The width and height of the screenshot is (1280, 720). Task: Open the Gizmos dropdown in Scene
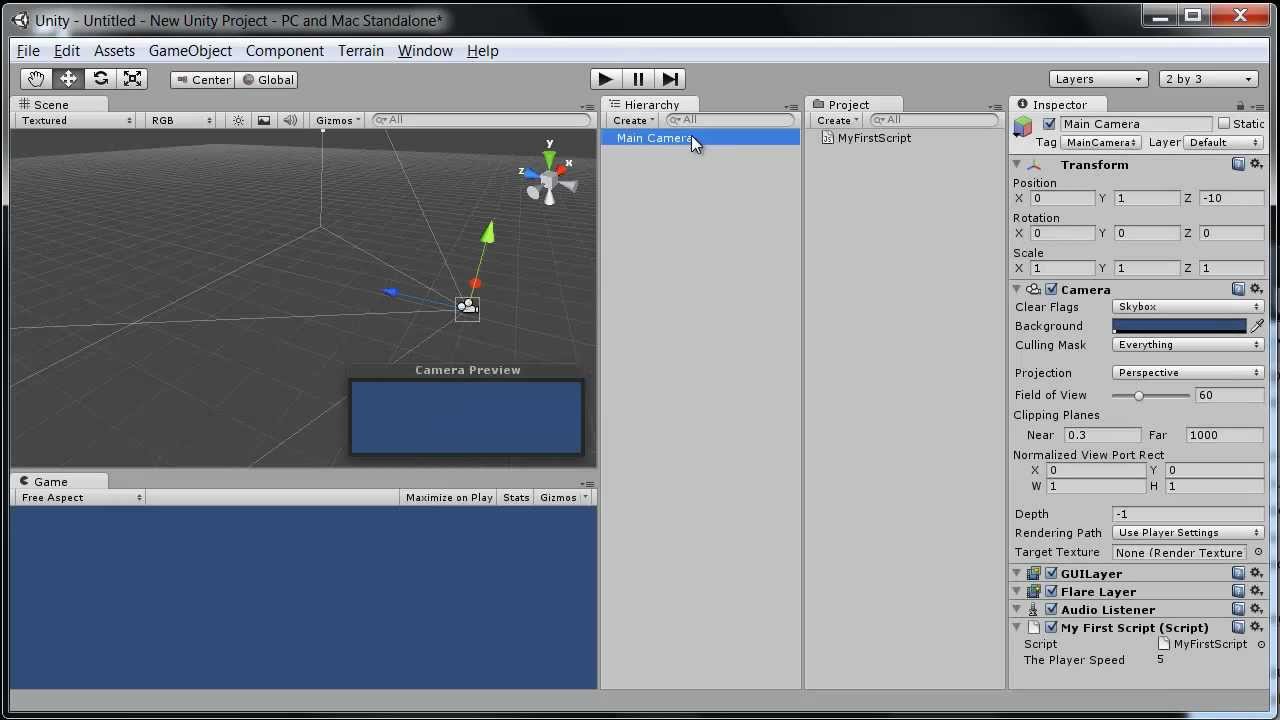[x=338, y=120]
